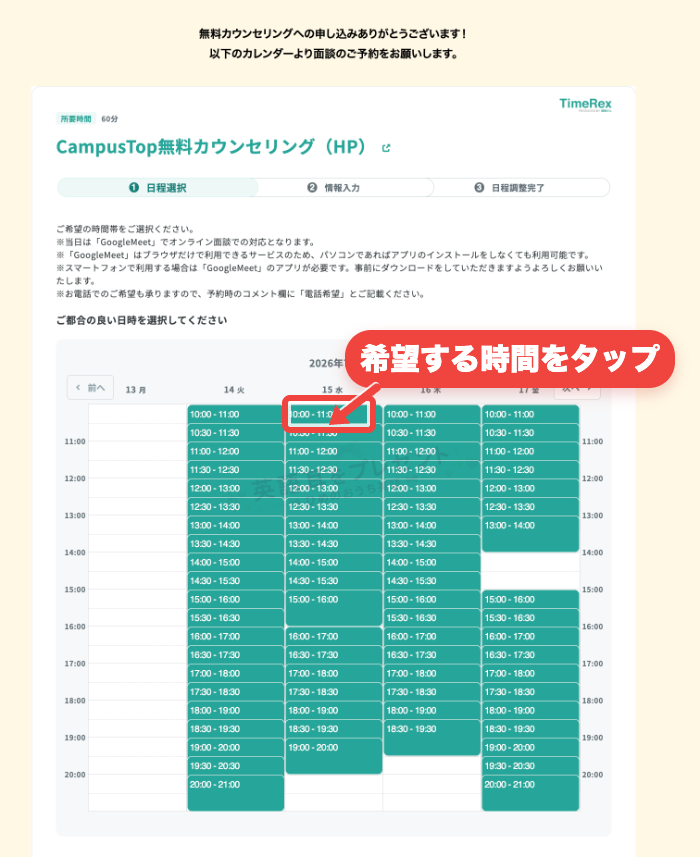Select Wednesday 15 slot 13:00 - 14:00

point(334,526)
